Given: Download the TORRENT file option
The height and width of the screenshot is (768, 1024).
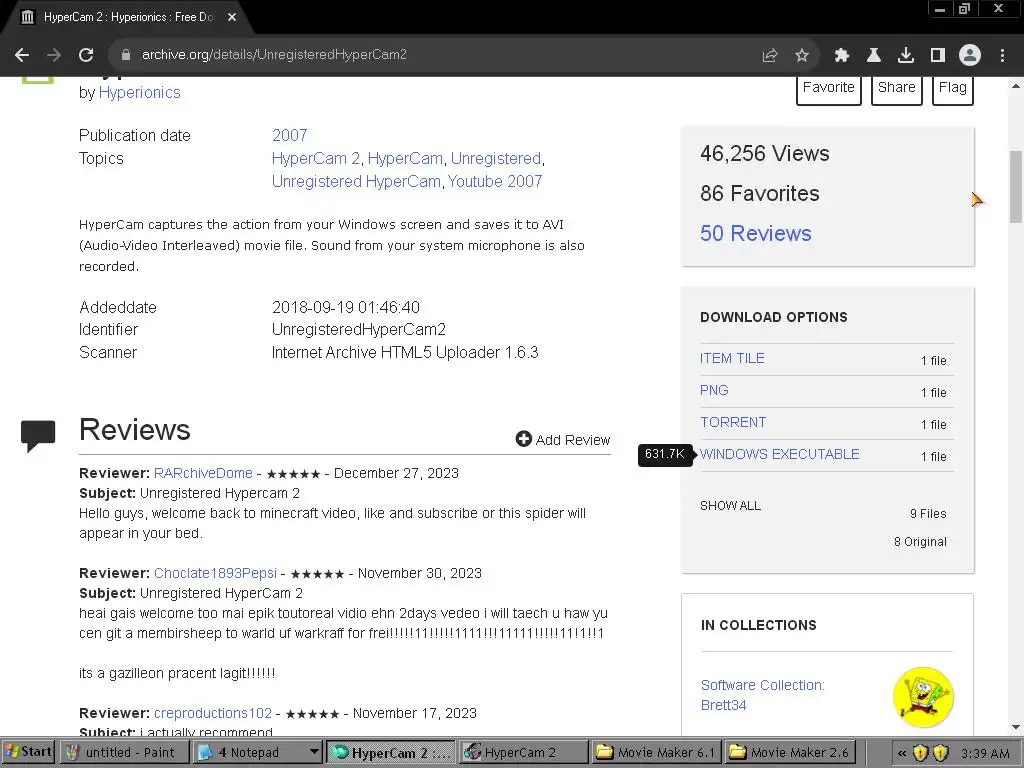Looking at the screenshot, I should pyautogui.click(x=733, y=423).
